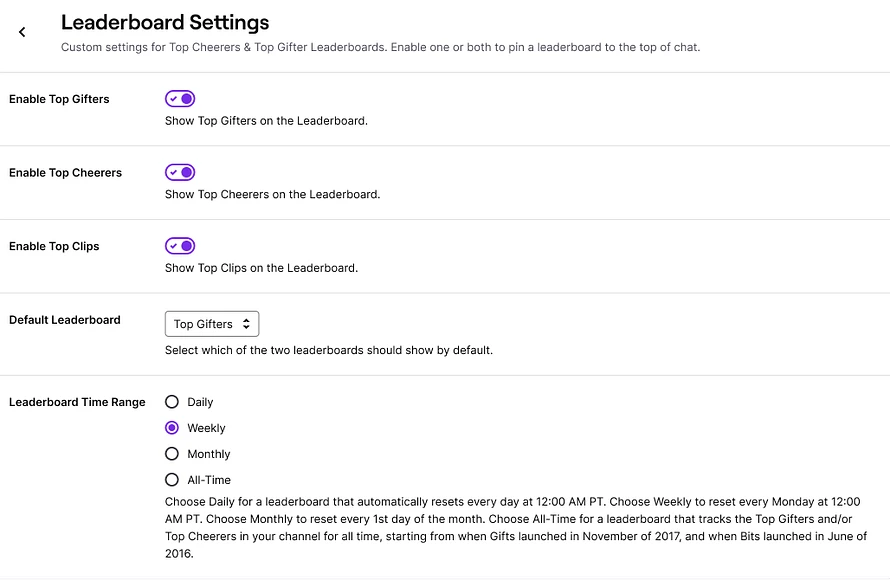Click the Enable Top Clips label
This screenshot has height=580, width=890.
click(54, 246)
